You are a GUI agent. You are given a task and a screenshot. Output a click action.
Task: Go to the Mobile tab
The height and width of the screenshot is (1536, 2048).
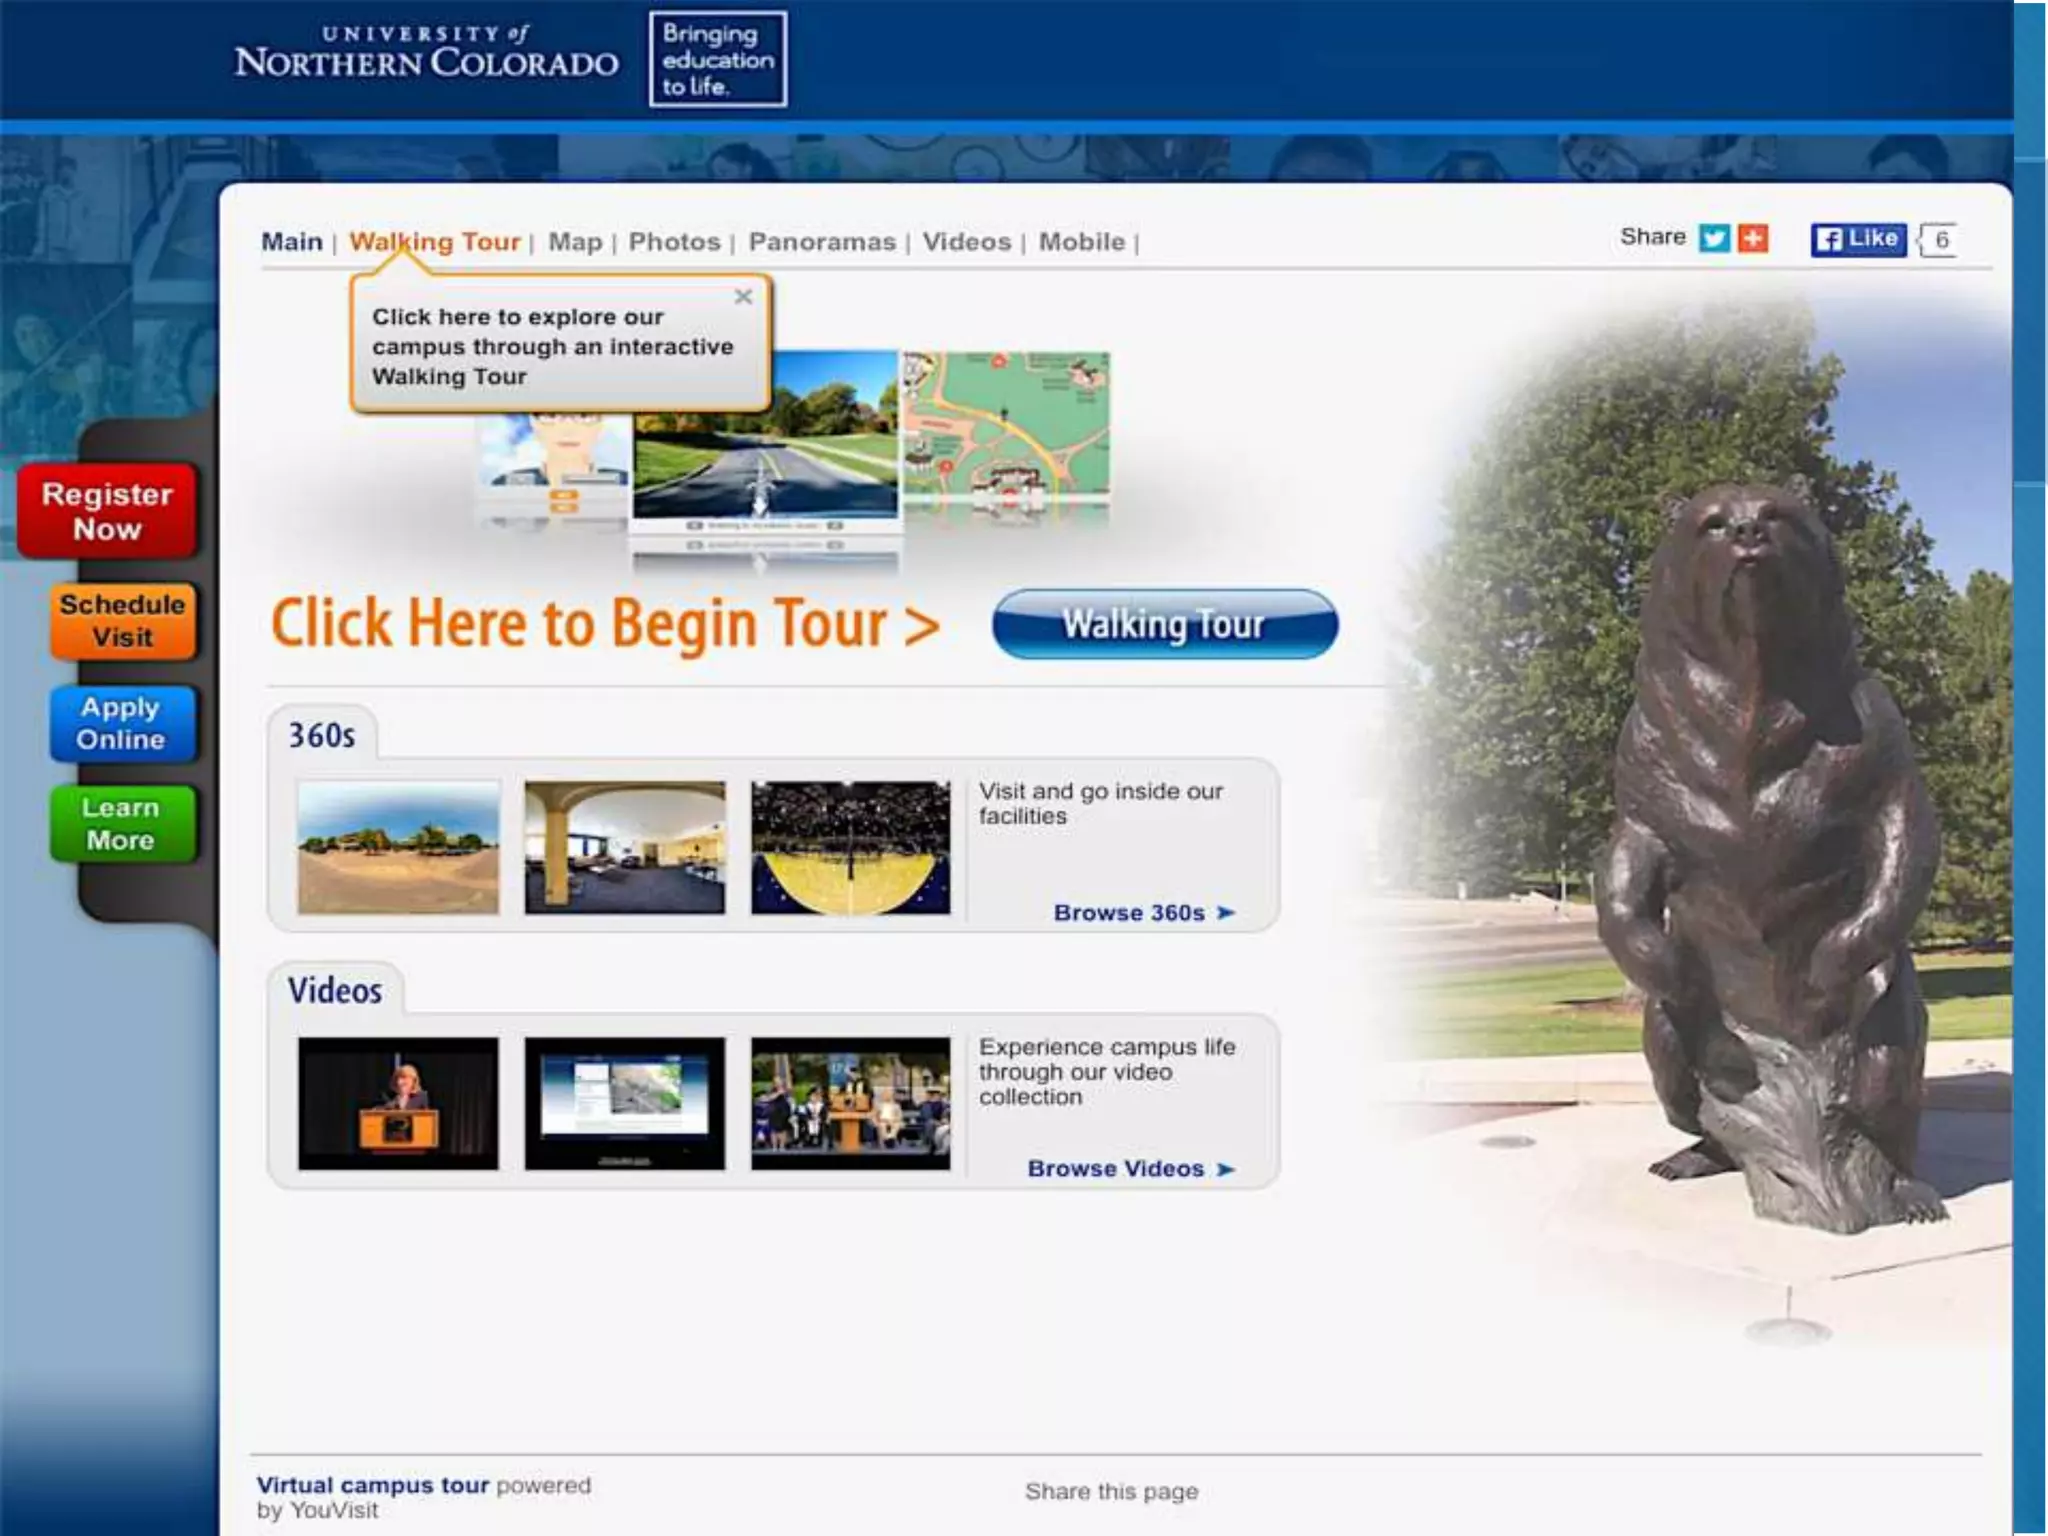[x=1081, y=242]
